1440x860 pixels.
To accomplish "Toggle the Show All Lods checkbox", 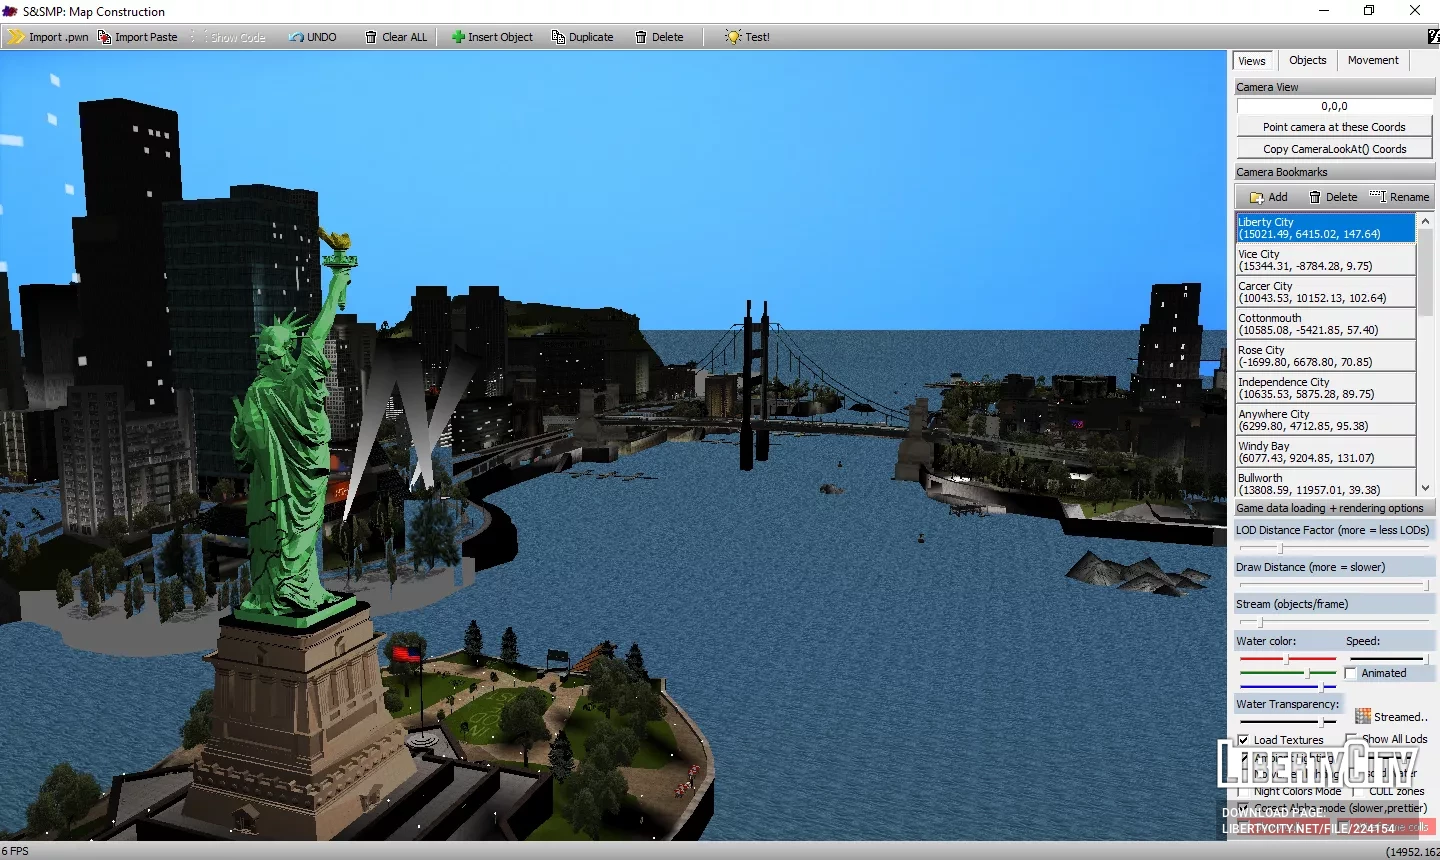I will 1351,740.
